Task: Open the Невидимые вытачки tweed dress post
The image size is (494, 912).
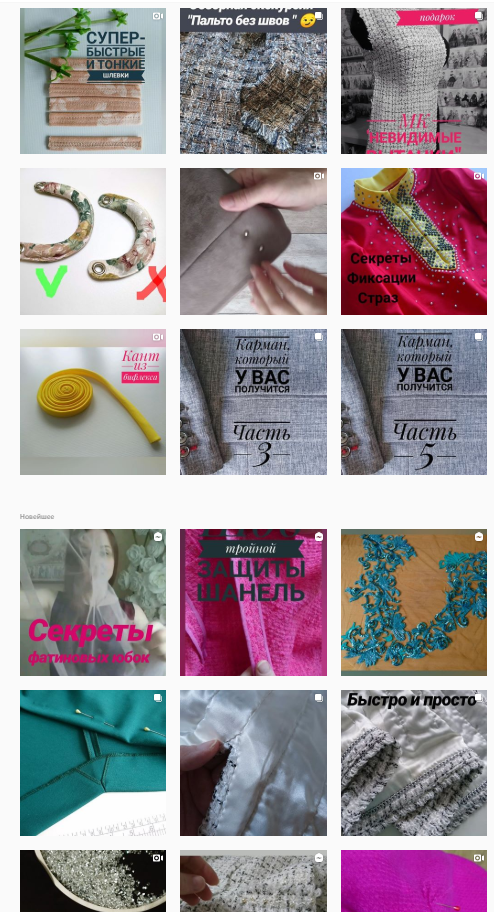Action: click(414, 81)
